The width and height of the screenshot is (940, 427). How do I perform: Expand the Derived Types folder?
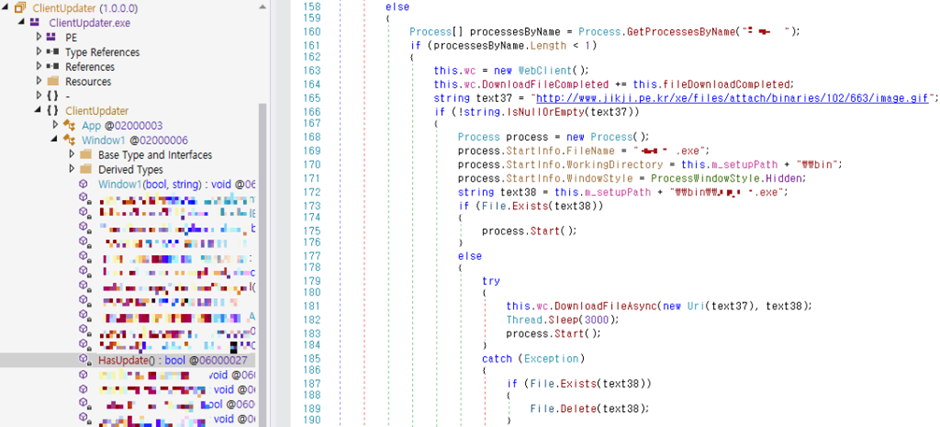[73, 169]
